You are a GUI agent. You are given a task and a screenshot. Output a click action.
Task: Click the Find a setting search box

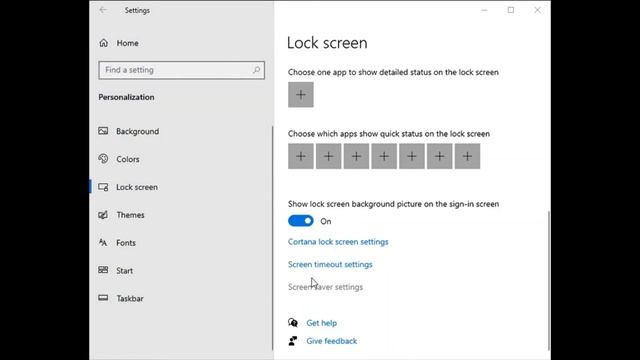coord(181,70)
